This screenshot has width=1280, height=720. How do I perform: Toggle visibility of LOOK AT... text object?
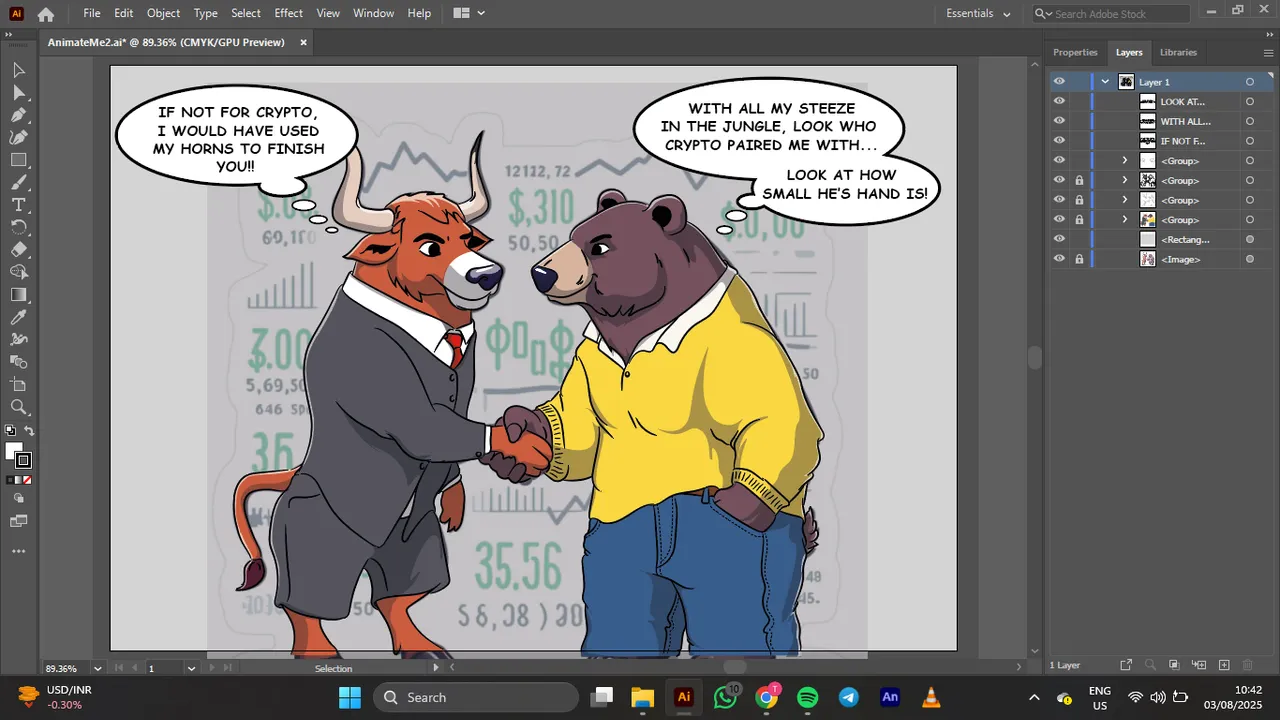[1059, 101]
